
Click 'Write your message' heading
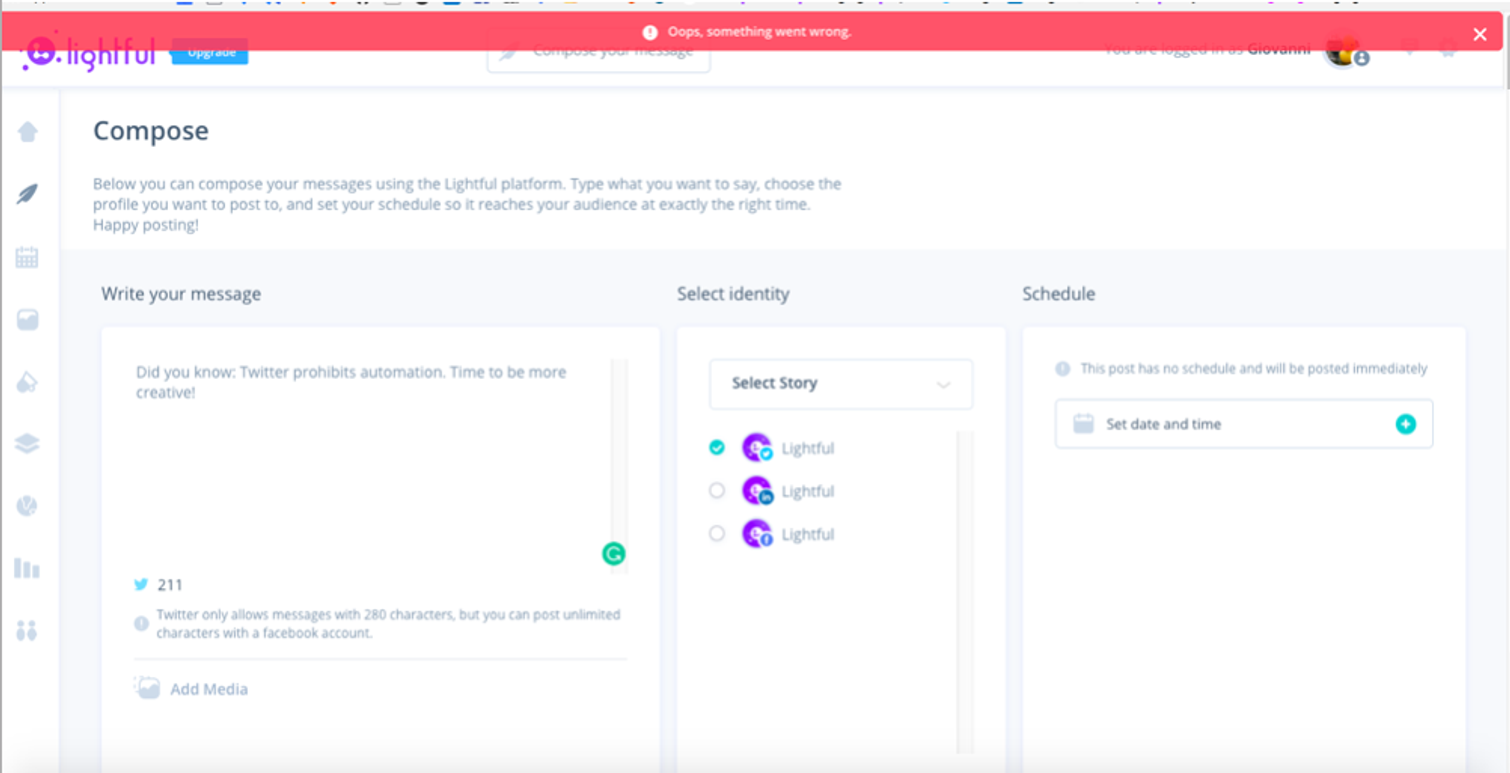click(x=181, y=294)
